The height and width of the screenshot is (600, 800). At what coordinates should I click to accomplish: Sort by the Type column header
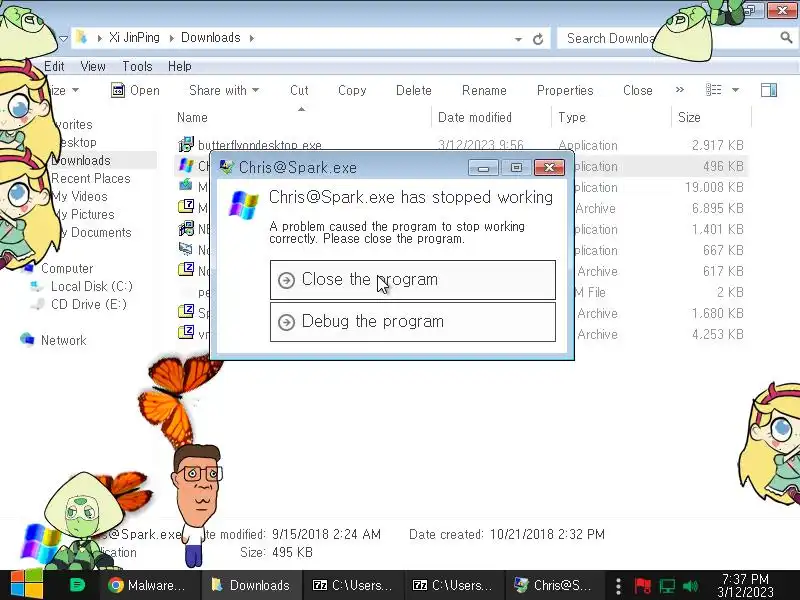tap(571, 117)
